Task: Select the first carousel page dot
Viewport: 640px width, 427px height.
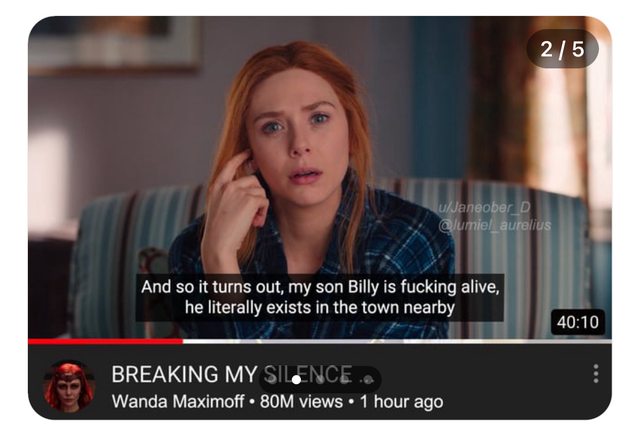Action: (272, 380)
